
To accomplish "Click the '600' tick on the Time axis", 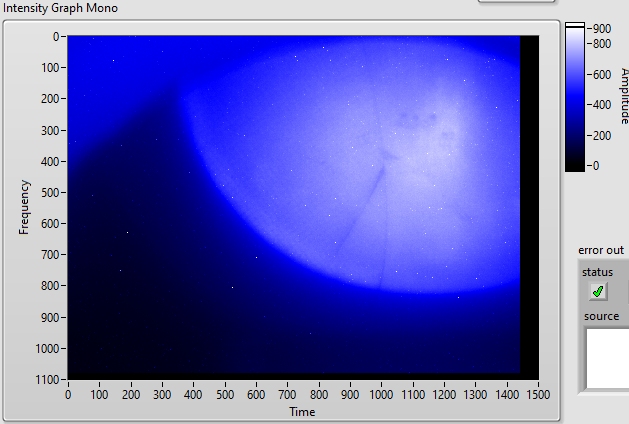I will pyautogui.click(x=256, y=395).
